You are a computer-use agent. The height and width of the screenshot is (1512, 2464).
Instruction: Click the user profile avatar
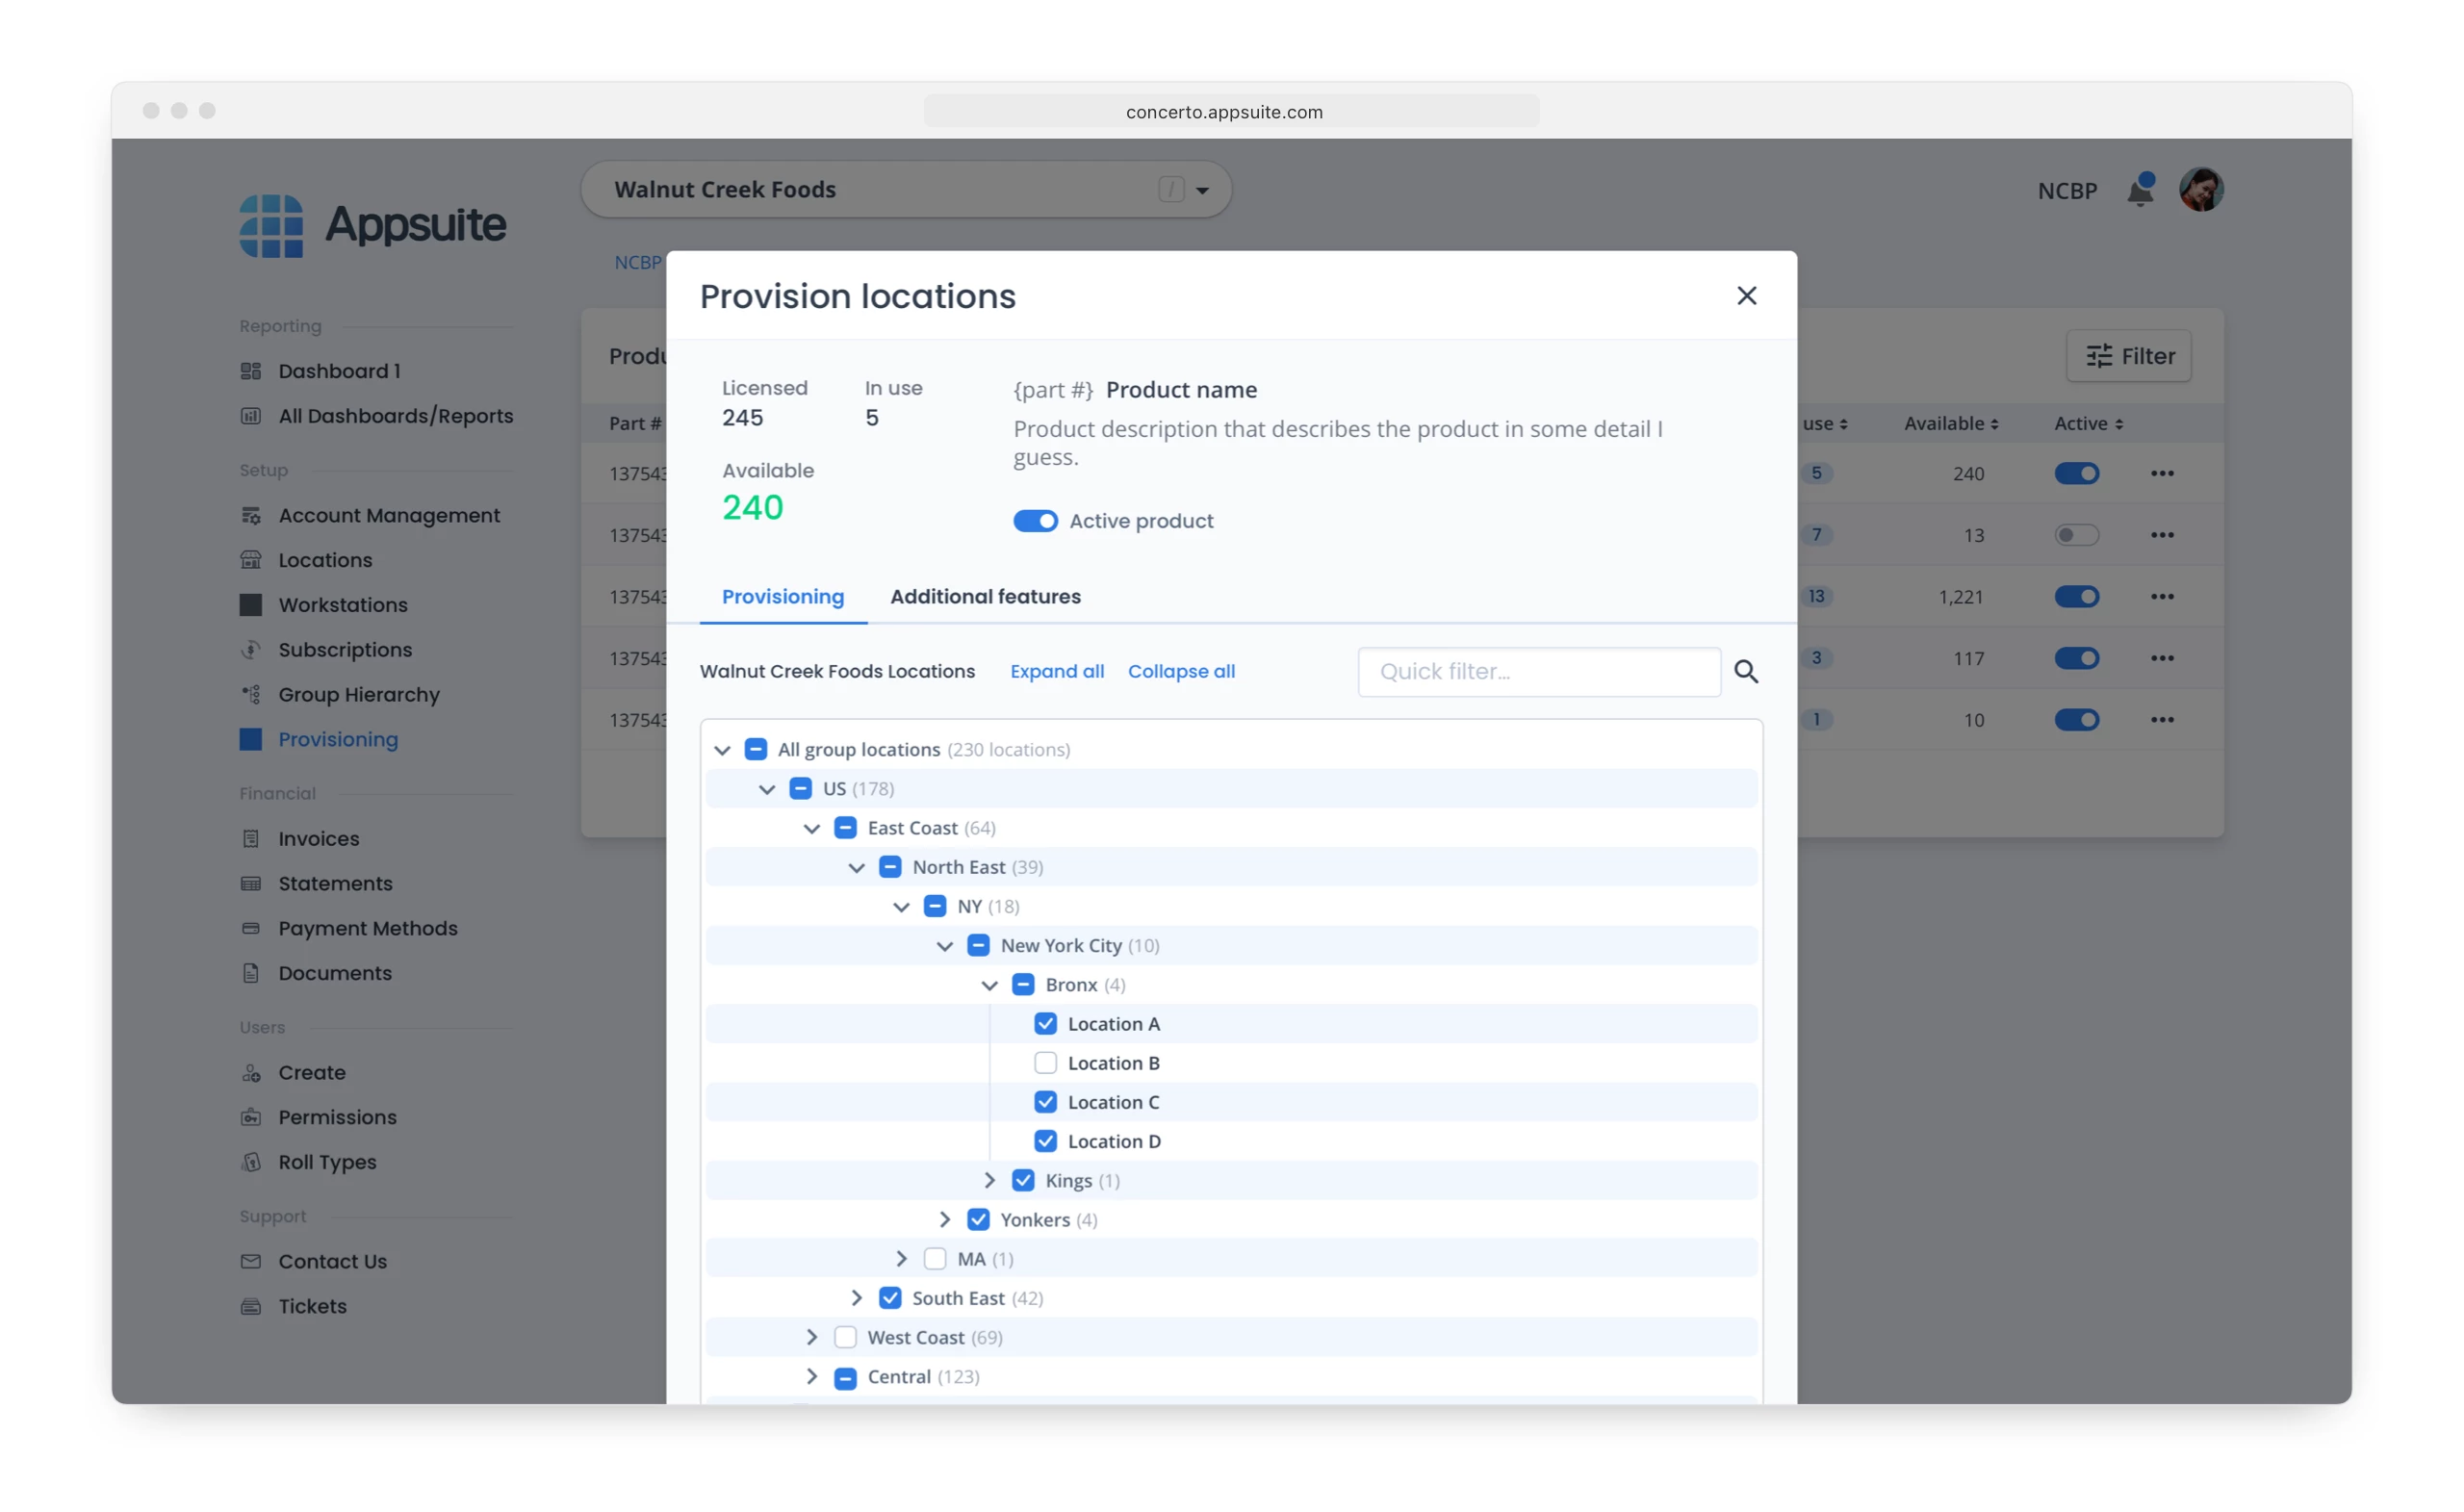pos(2200,190)
